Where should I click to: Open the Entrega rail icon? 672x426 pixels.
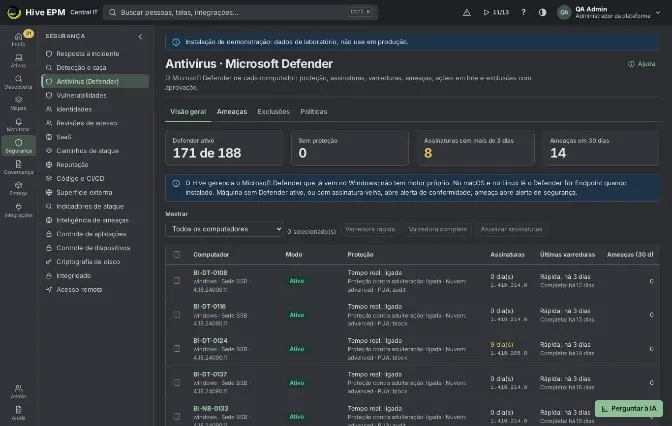18,189
